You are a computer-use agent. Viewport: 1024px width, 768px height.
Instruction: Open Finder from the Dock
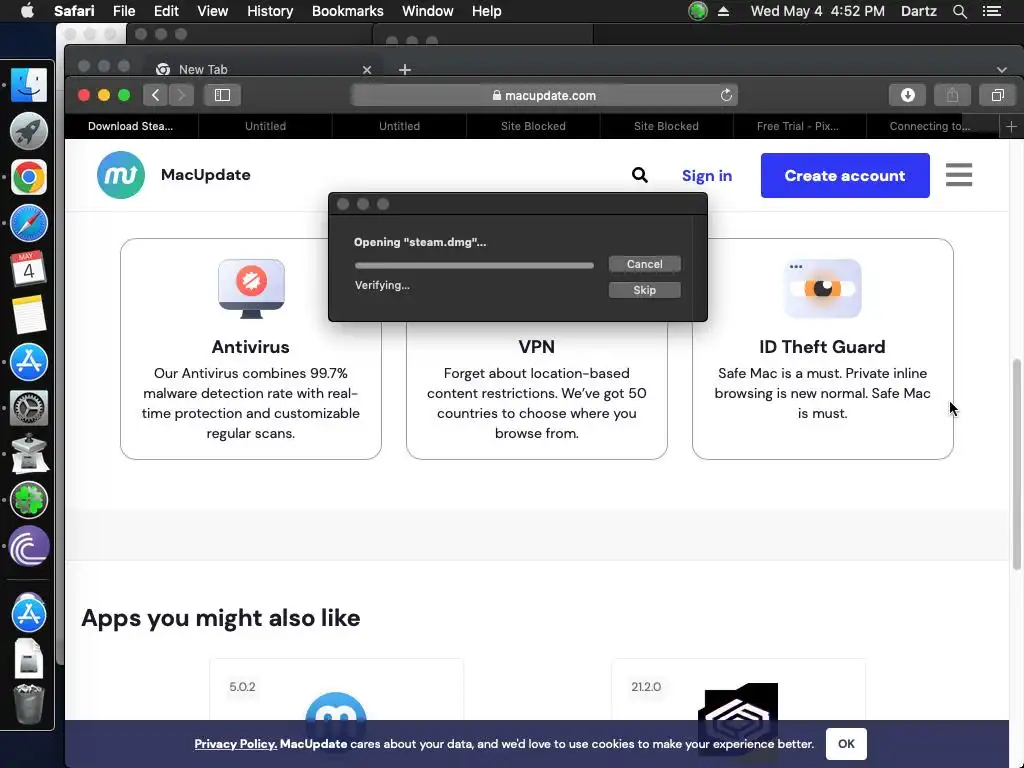coord(29,86)
